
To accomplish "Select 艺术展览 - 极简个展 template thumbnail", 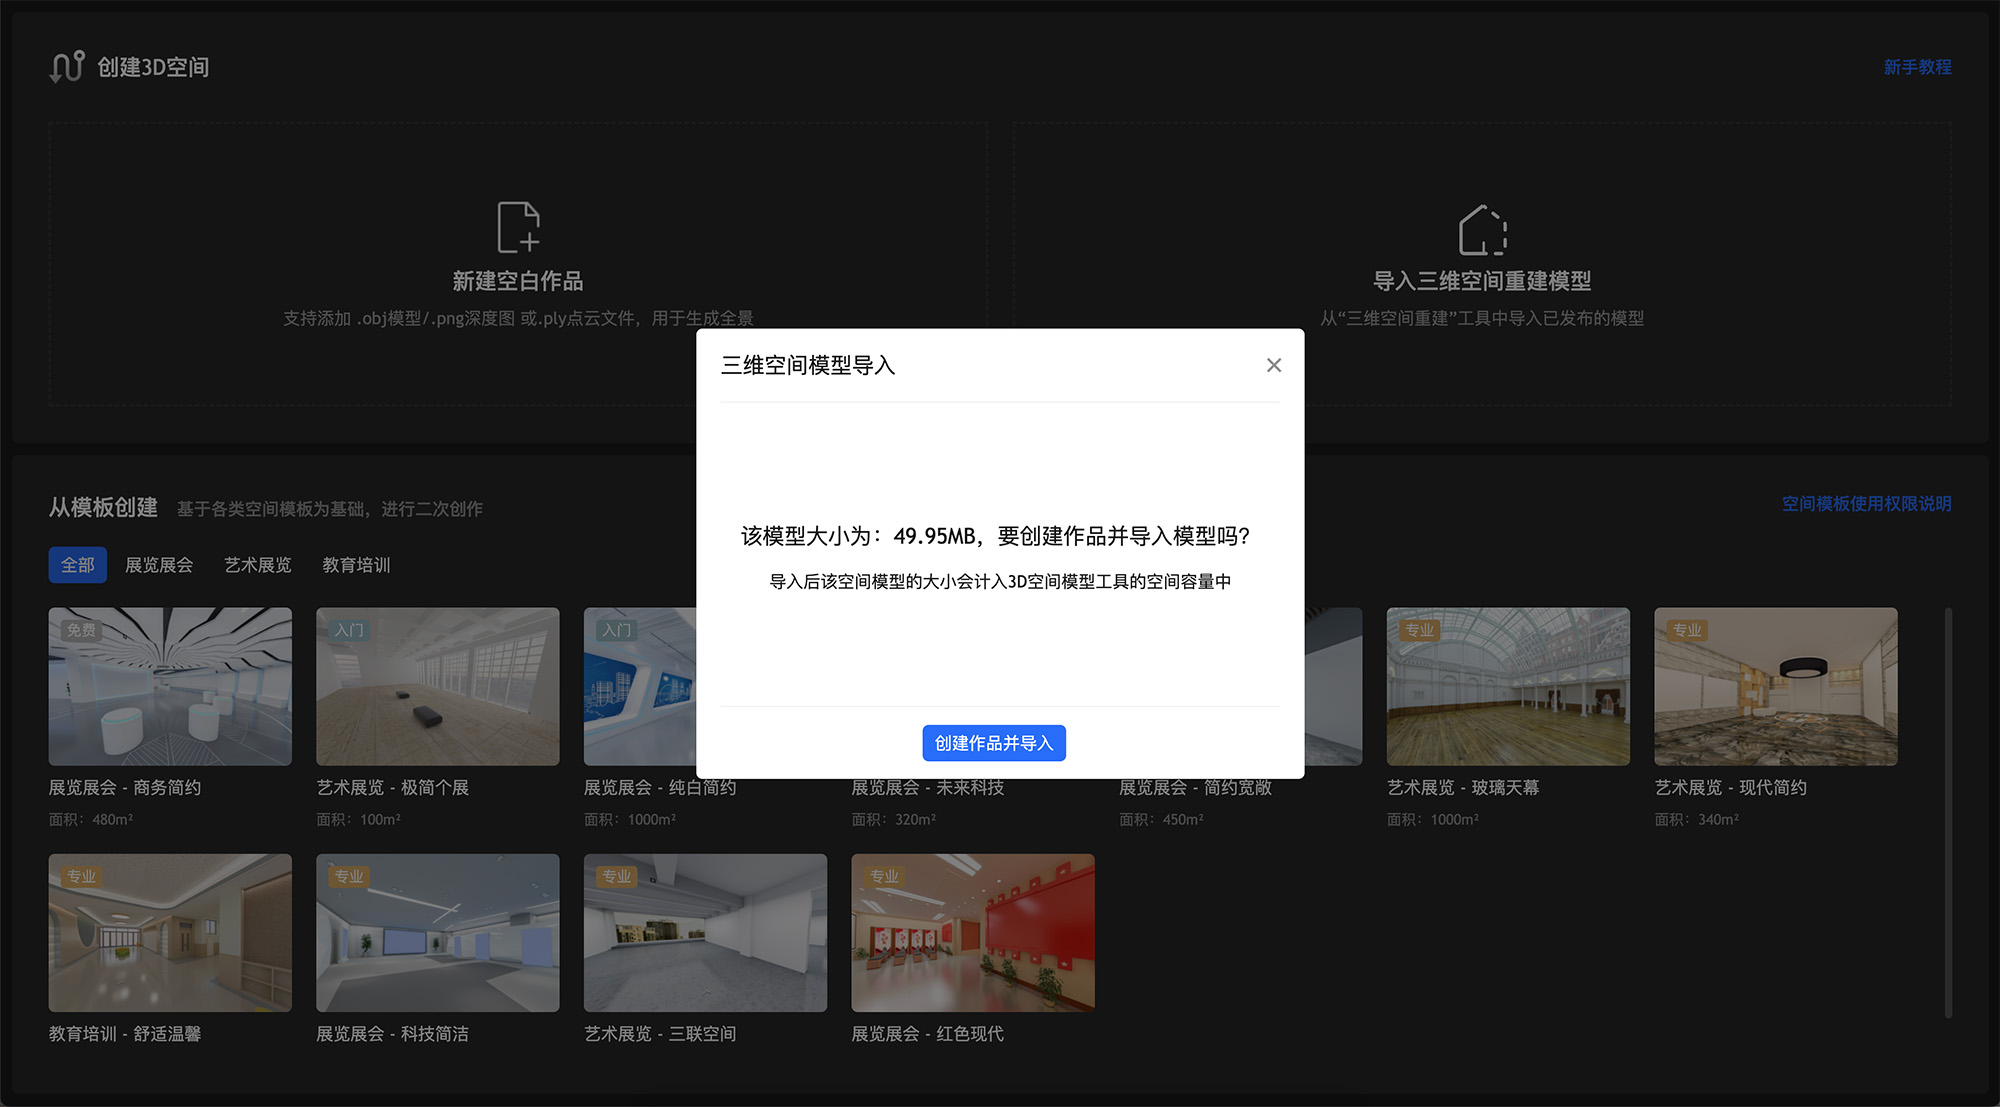I will click(x=437, y=687).
